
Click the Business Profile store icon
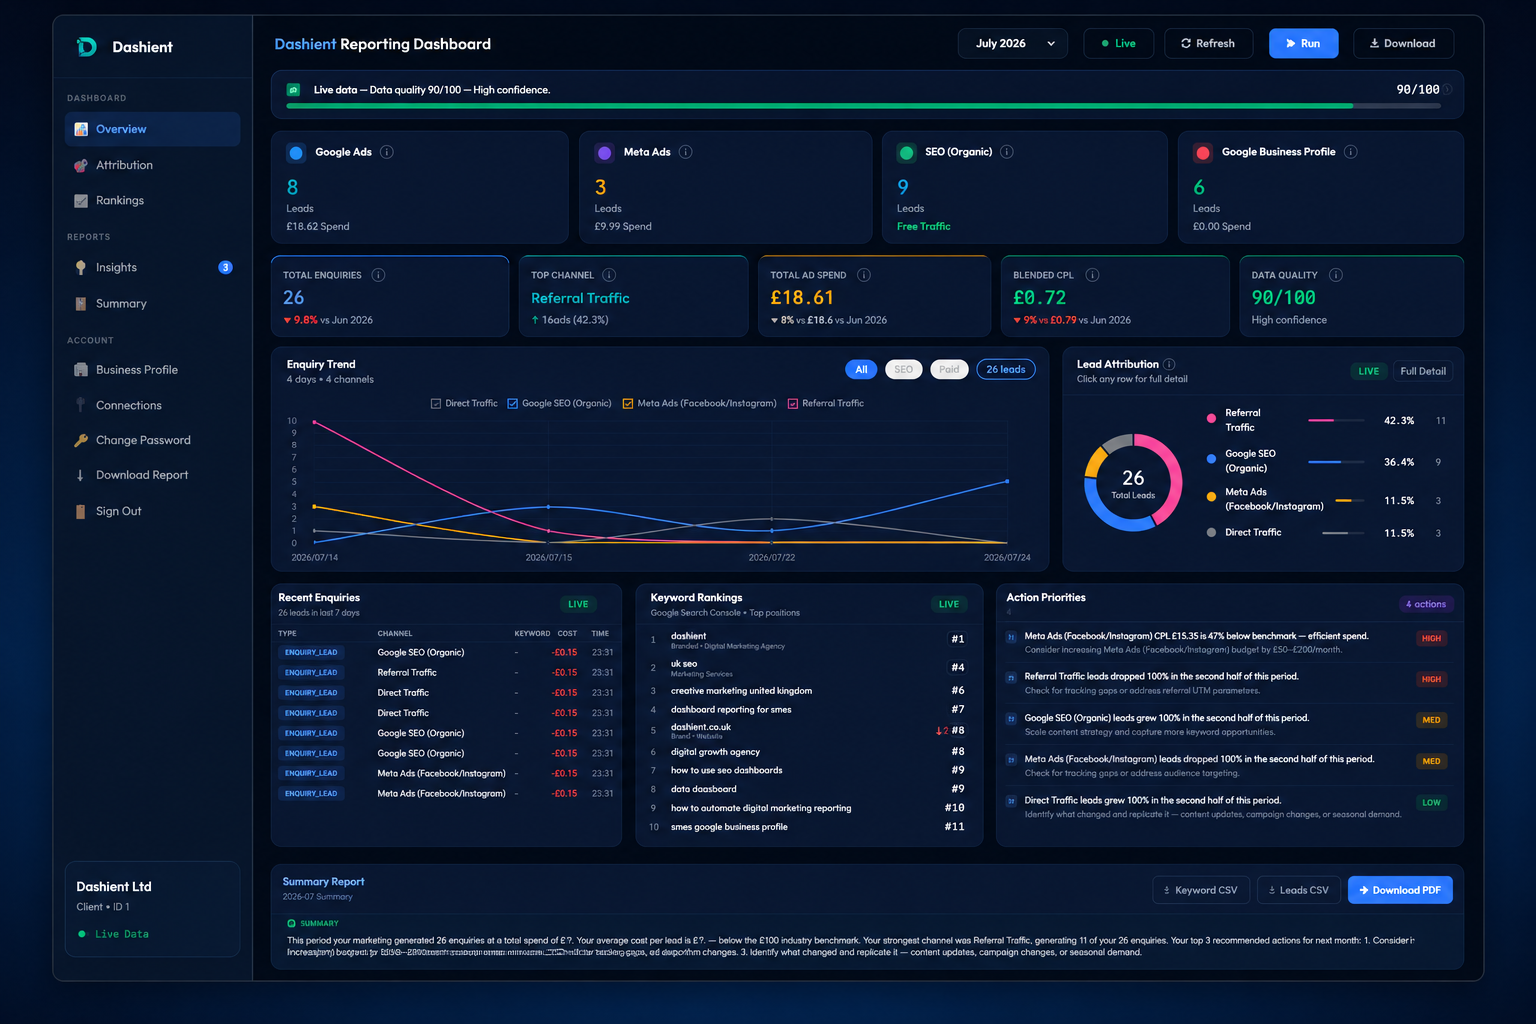[81, 370]
